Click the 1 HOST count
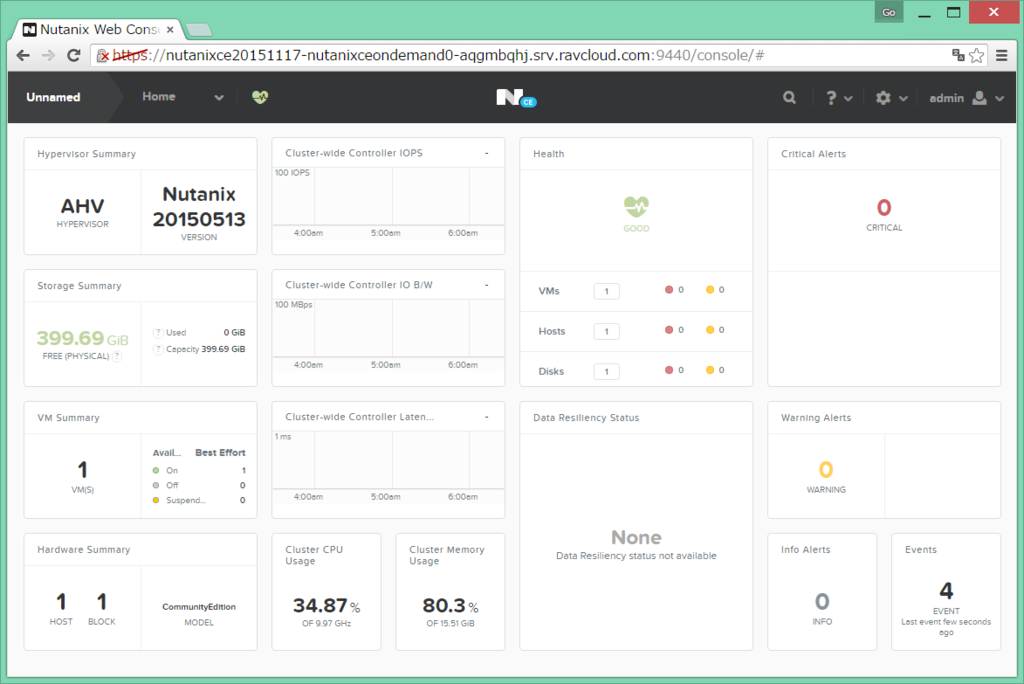Image resolution: width=1024 pixels, height=684 pixels. (x=61, y=602)
